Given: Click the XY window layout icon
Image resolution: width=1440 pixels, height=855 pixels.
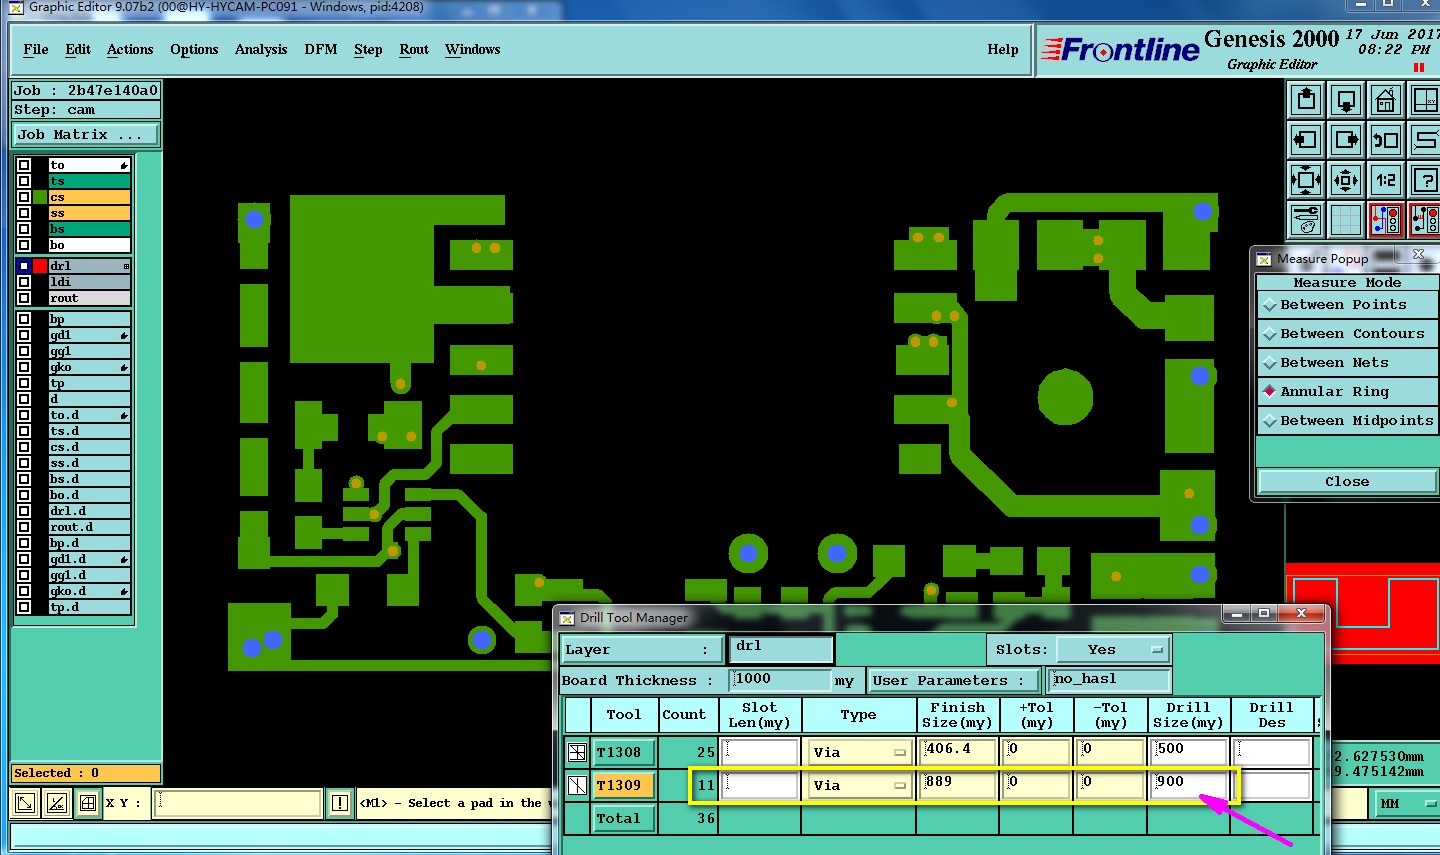Looking at the screenshot, I should [1424, 100].
